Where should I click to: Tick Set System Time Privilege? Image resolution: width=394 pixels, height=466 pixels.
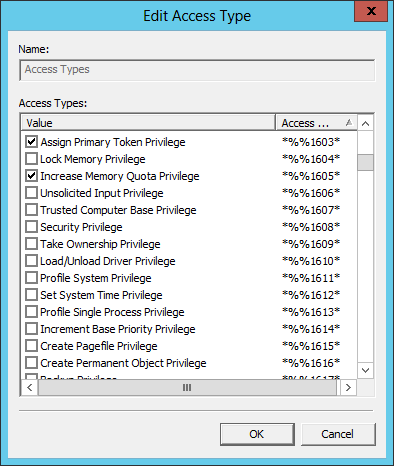tap(31, 295)
